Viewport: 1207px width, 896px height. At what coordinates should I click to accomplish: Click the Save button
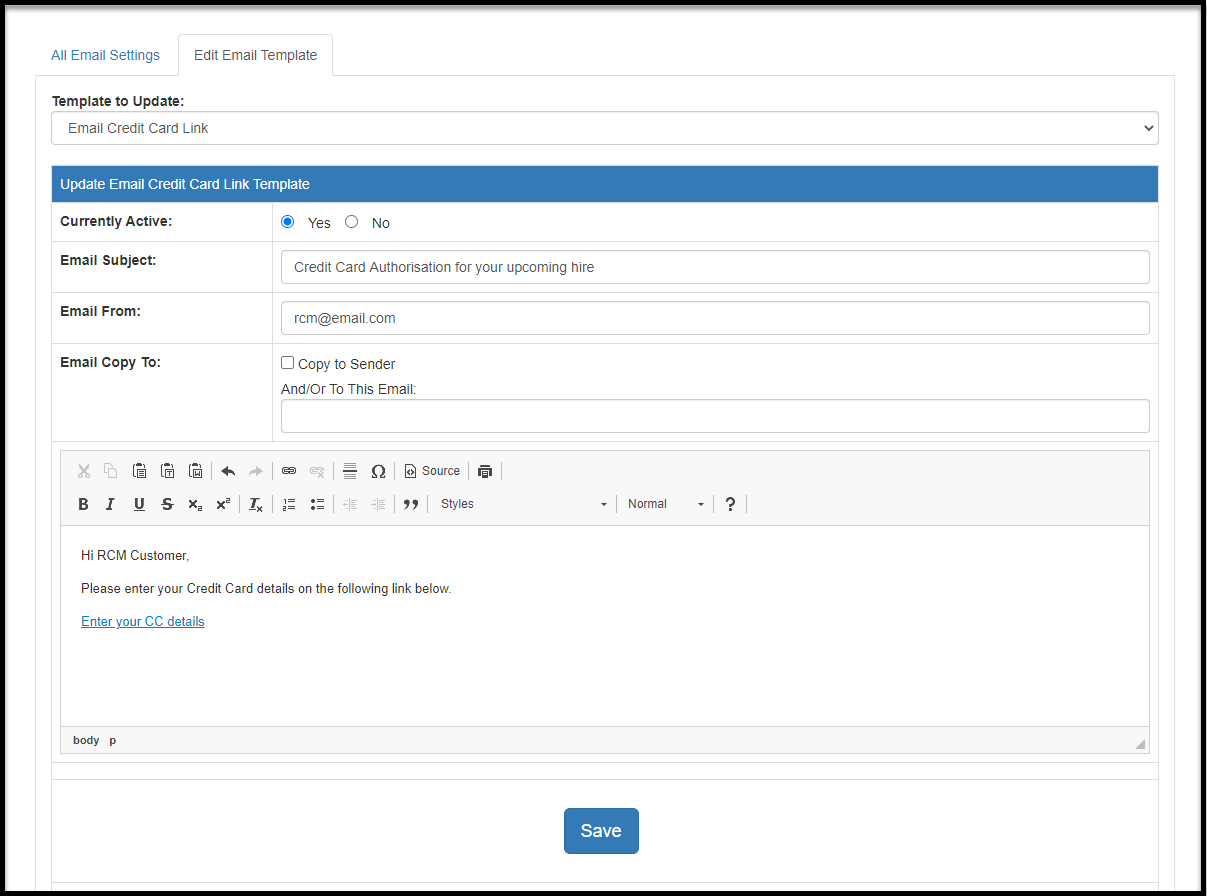(601, 830)
